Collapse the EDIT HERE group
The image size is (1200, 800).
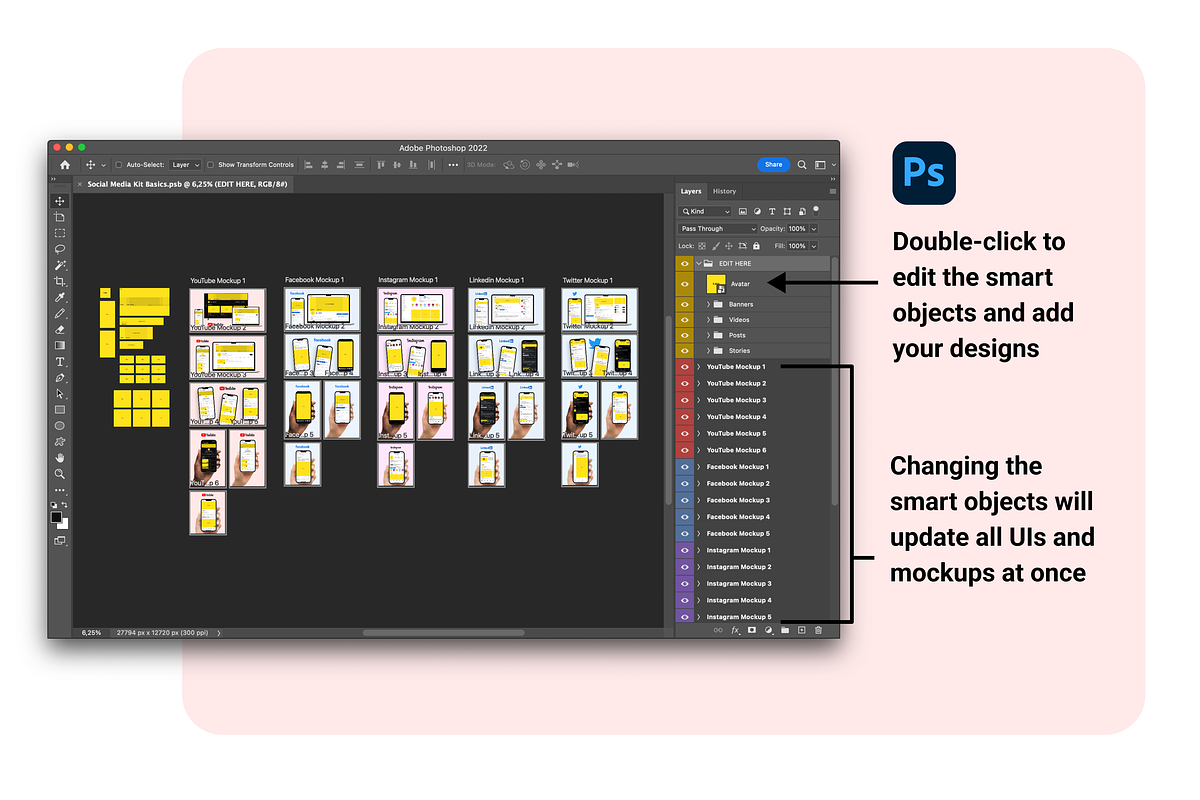pos(699,263)
